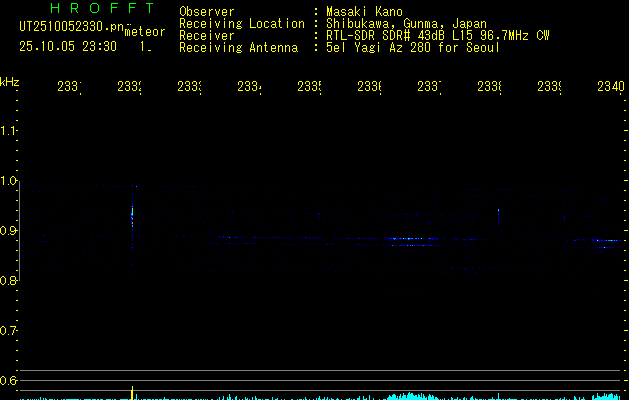Click the gray frequency range bar on left axis
Image resolution: width=629 pixels, height=400 pixels.
[x=20, y=233]
